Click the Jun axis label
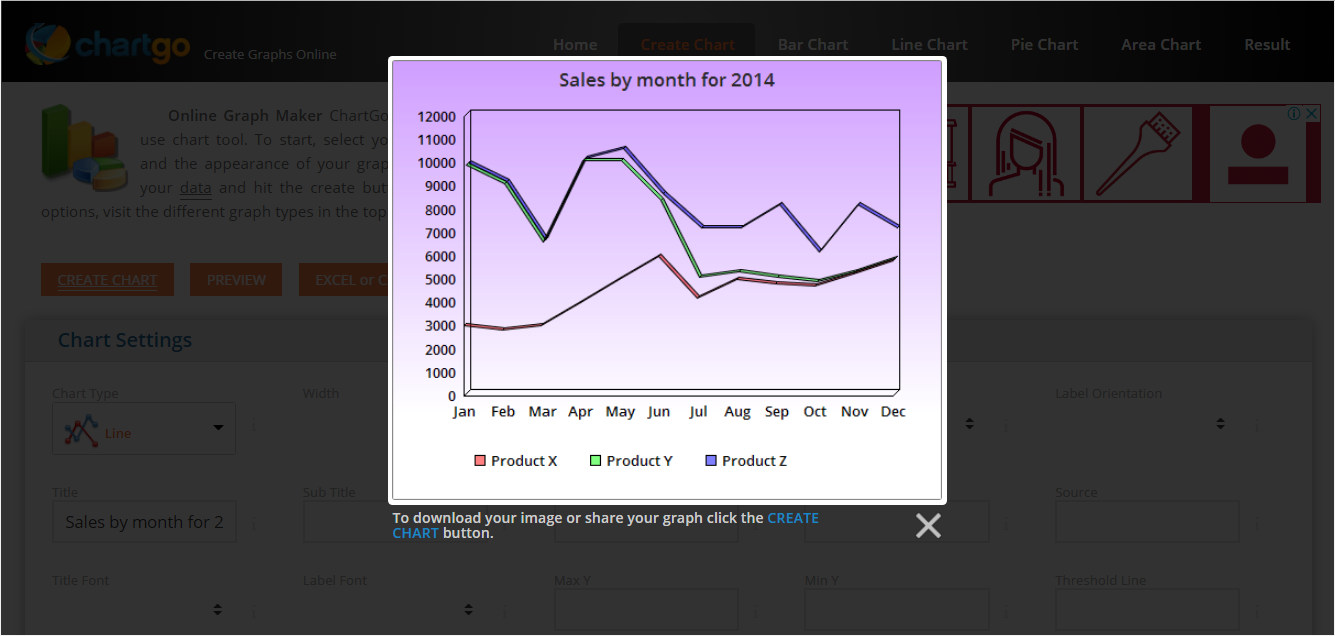 coord(659,412)
